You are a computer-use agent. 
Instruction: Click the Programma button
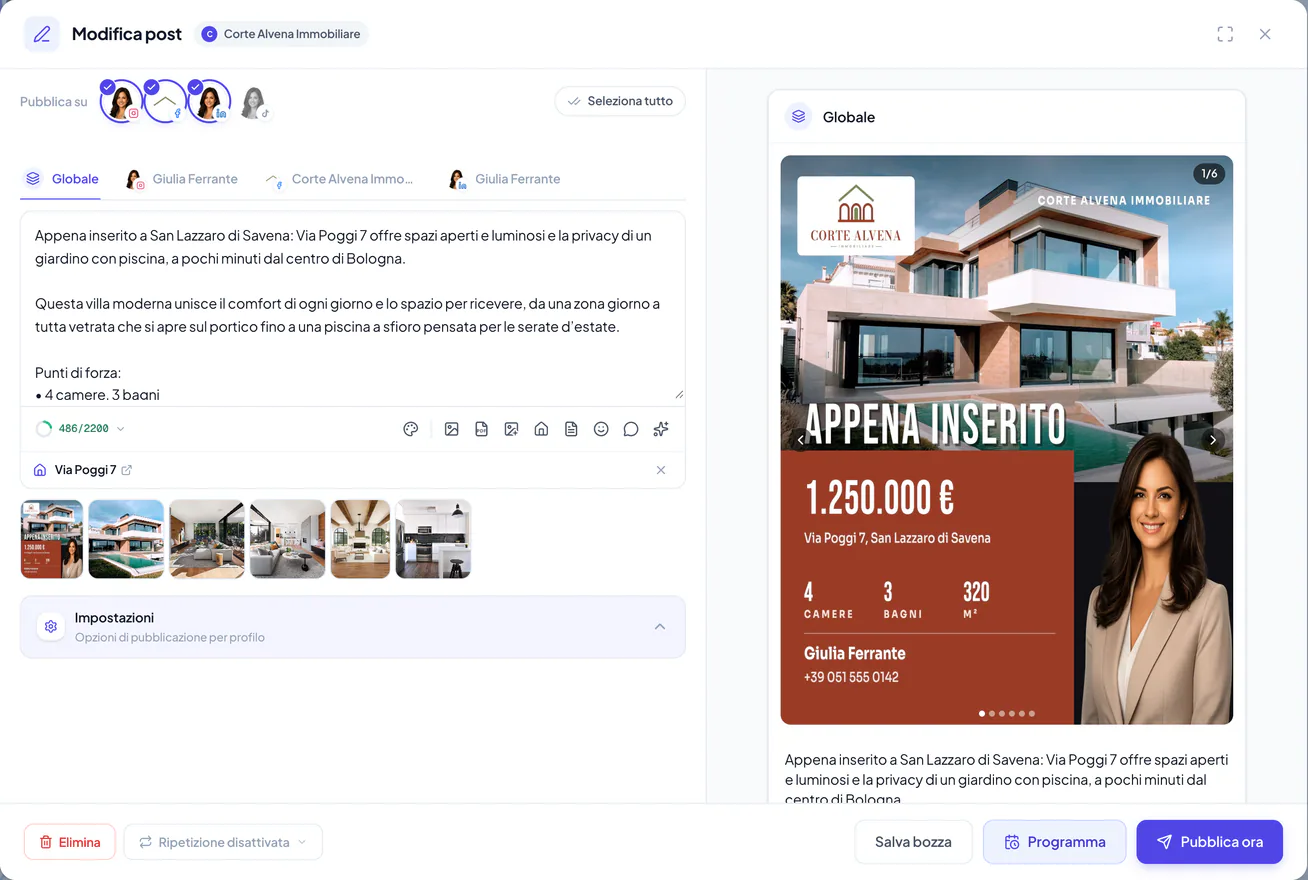click(1055, 842)
